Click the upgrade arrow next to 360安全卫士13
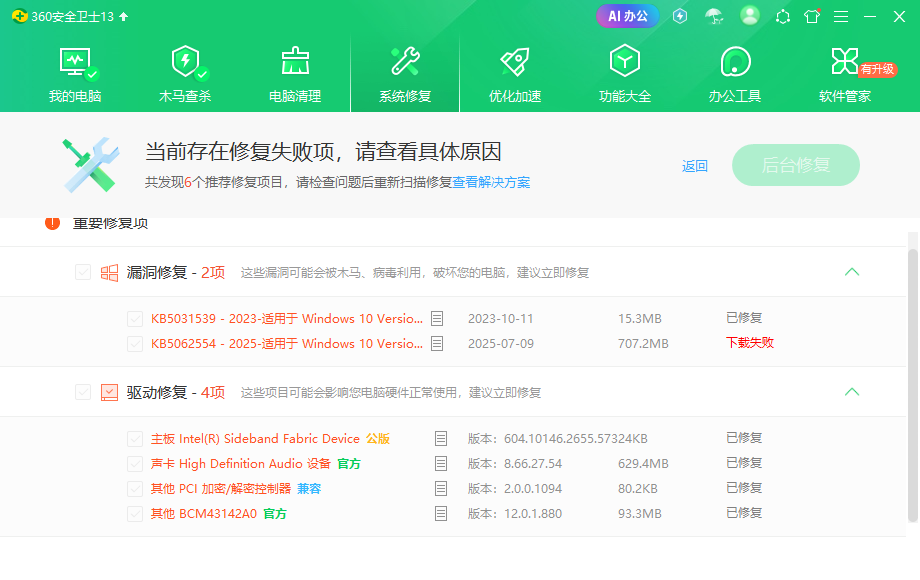The height and width of the screenshot is (580, 920). [123, 16]
